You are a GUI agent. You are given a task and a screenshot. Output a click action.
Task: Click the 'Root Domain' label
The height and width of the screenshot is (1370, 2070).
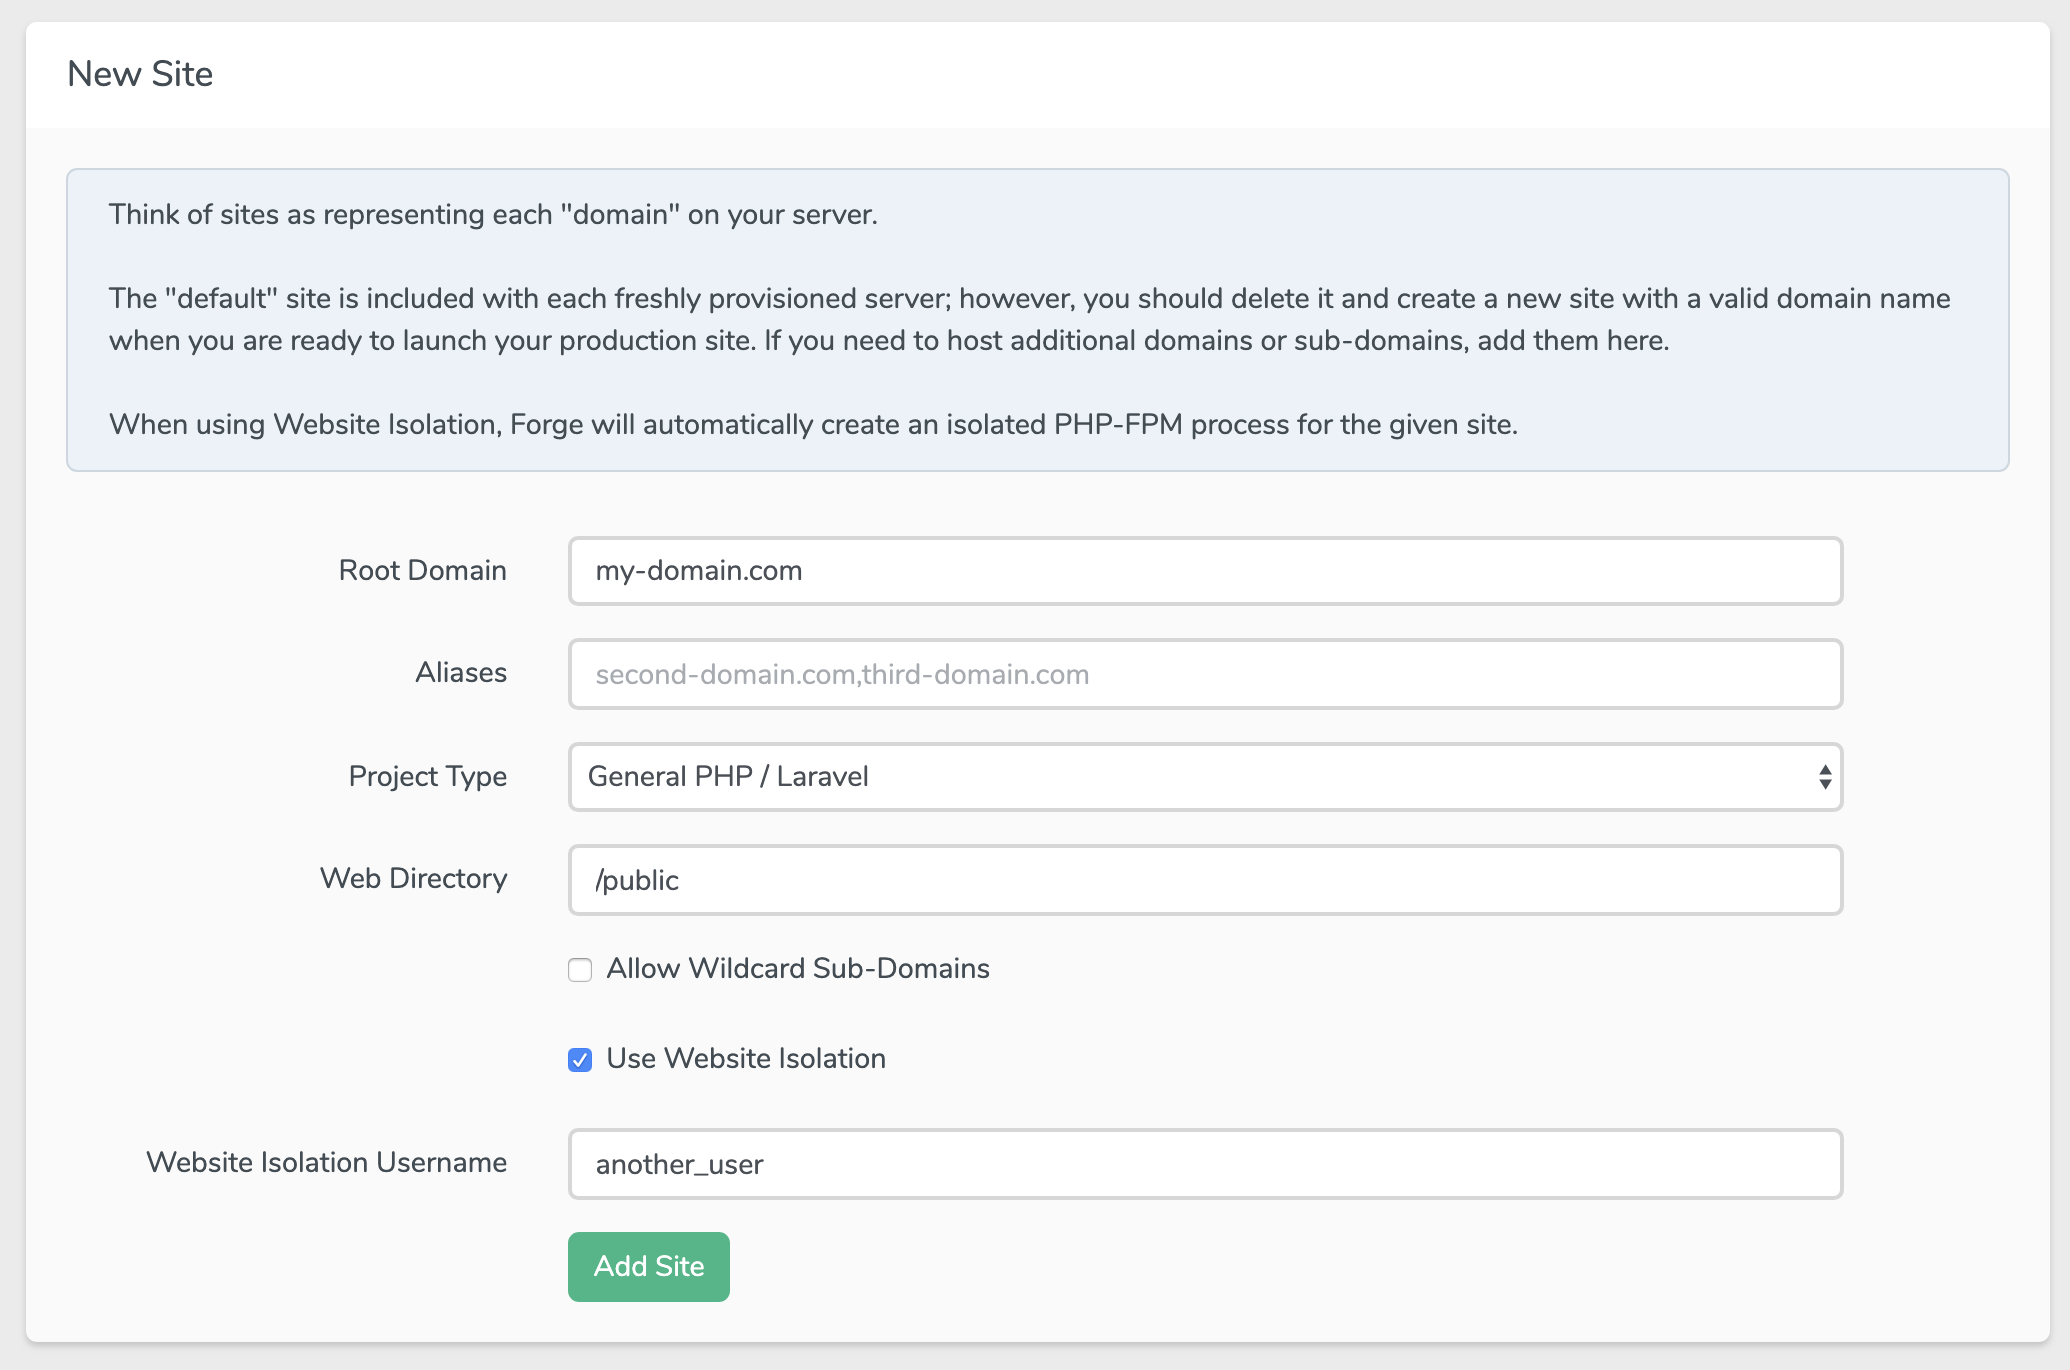(x=423, y=570)
